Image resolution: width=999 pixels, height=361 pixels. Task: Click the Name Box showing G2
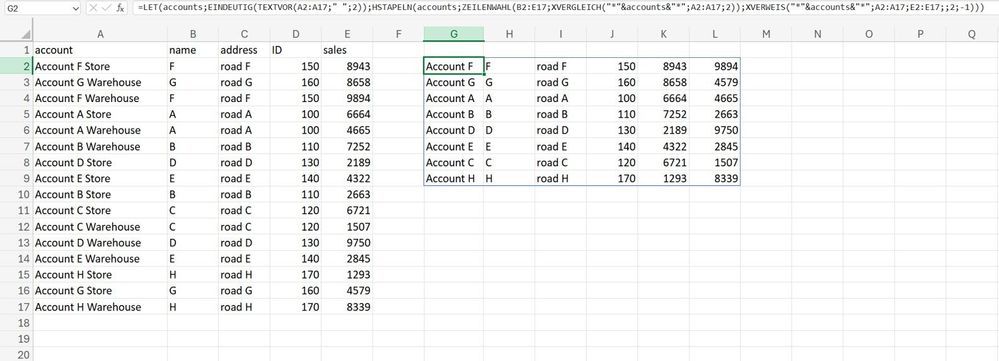point(36,9)
